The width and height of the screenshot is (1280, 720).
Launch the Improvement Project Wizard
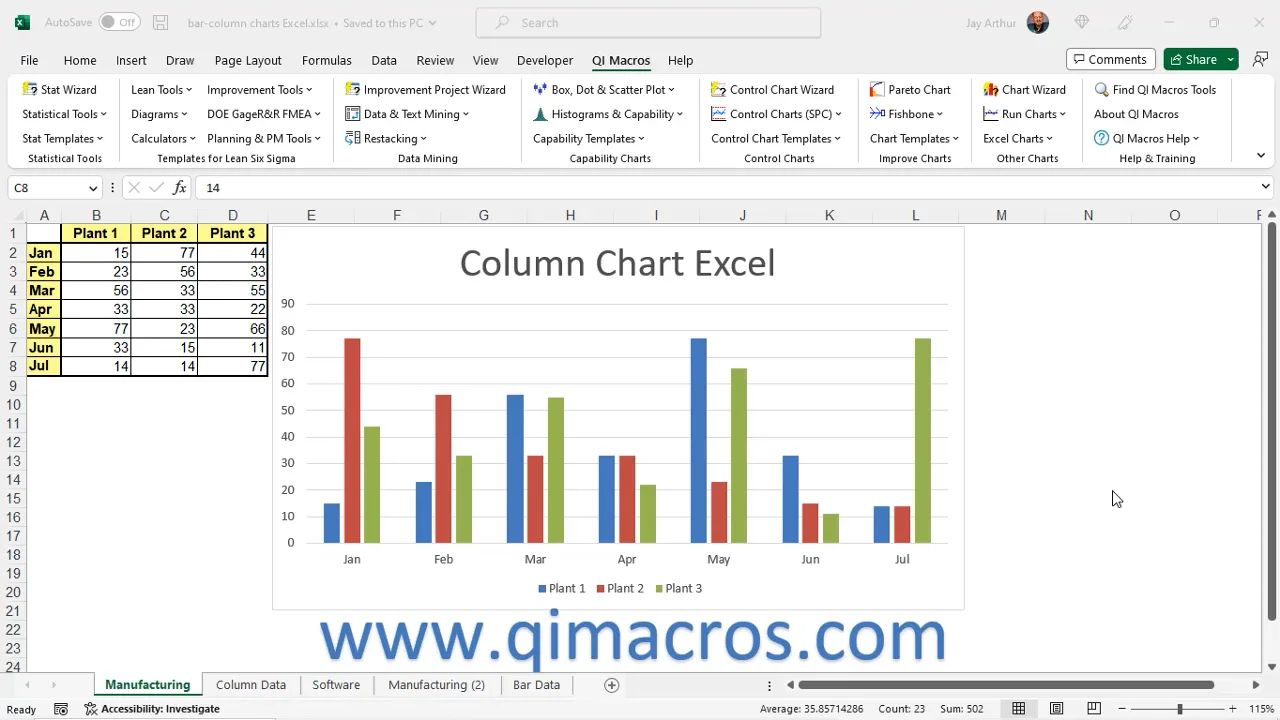click(425, 89)
